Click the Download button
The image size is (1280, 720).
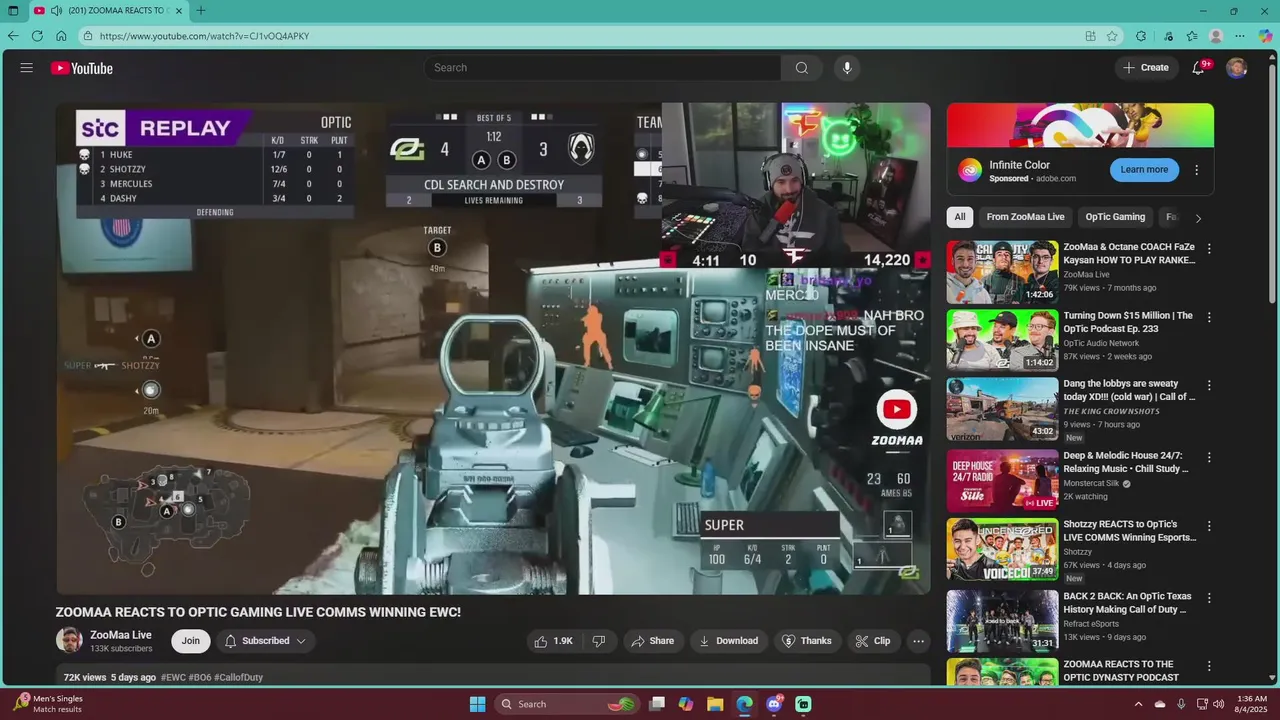[728, 641]
